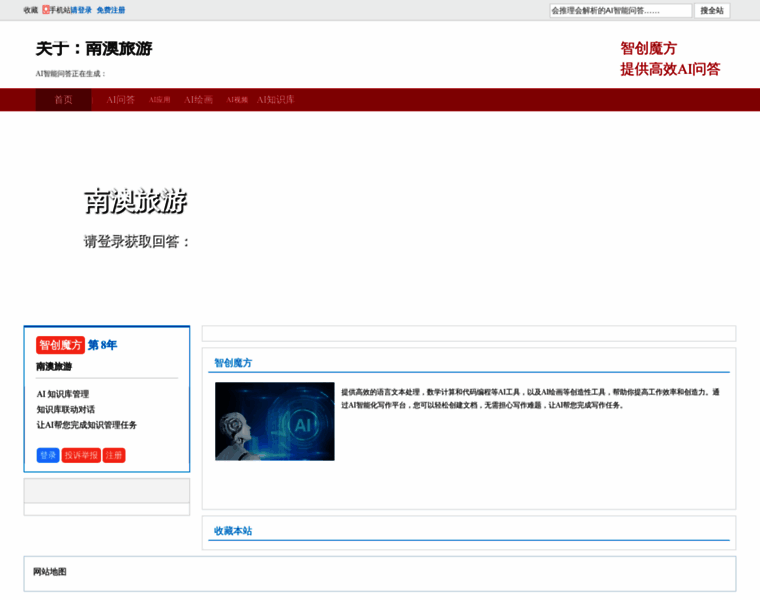Viewport: 760px width, 600px height.
Task: Go to the AI问答 menu item
Action: point(120,100)
